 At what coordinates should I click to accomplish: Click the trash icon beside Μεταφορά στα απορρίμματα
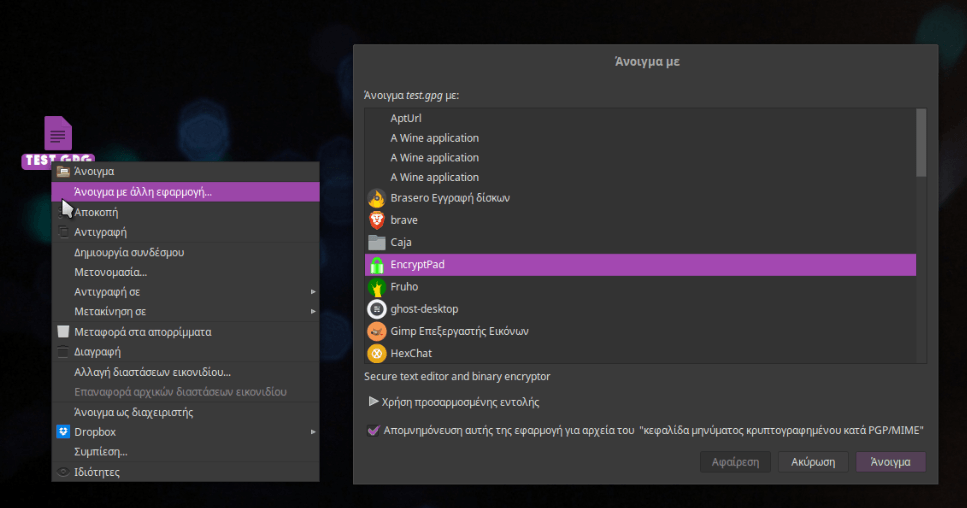(63, 332)
